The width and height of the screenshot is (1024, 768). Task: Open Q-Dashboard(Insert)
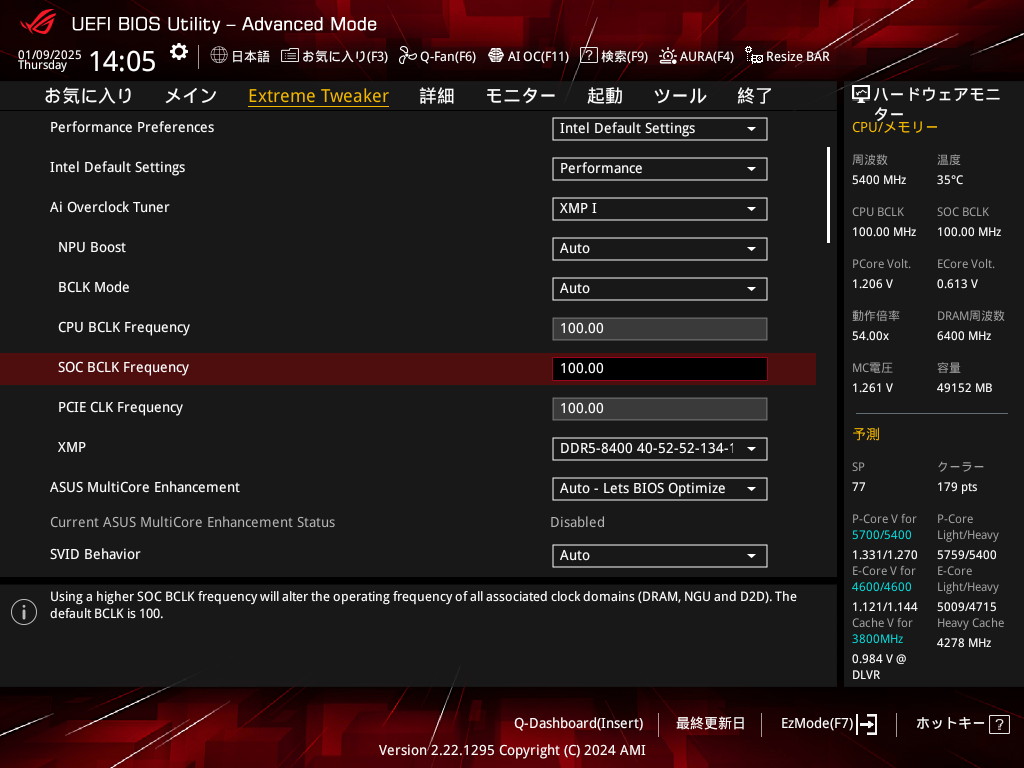click(578, 724)
